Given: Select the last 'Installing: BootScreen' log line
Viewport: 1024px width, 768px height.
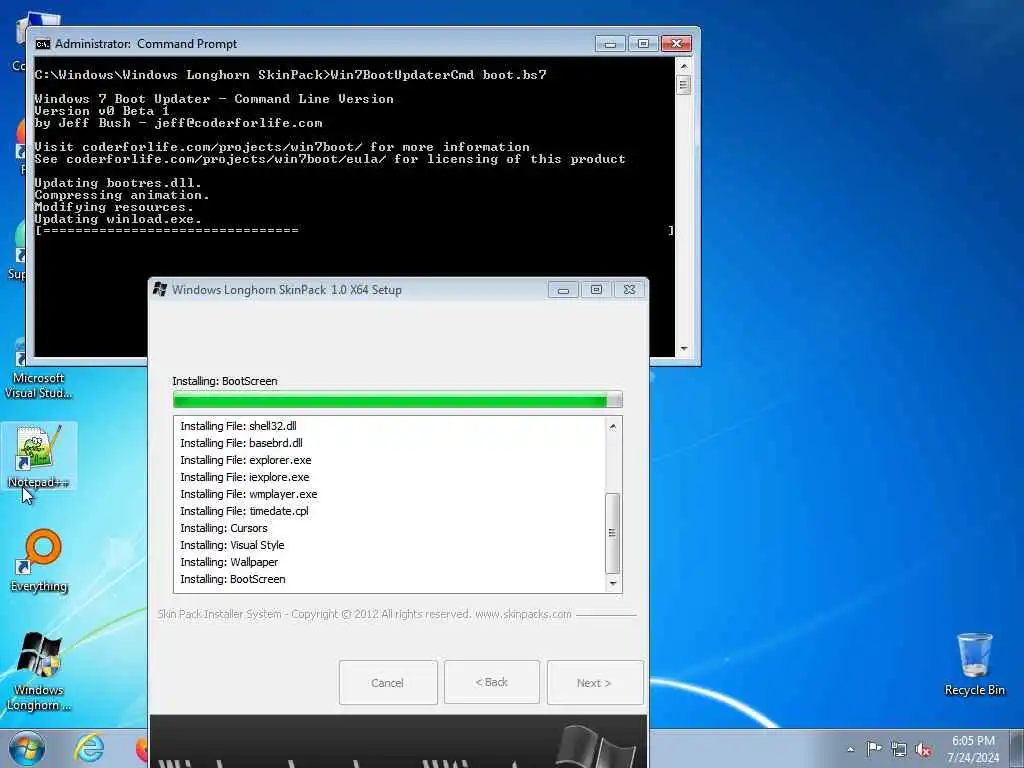Looking at the screenshot, I should click(x=233, y=579).
